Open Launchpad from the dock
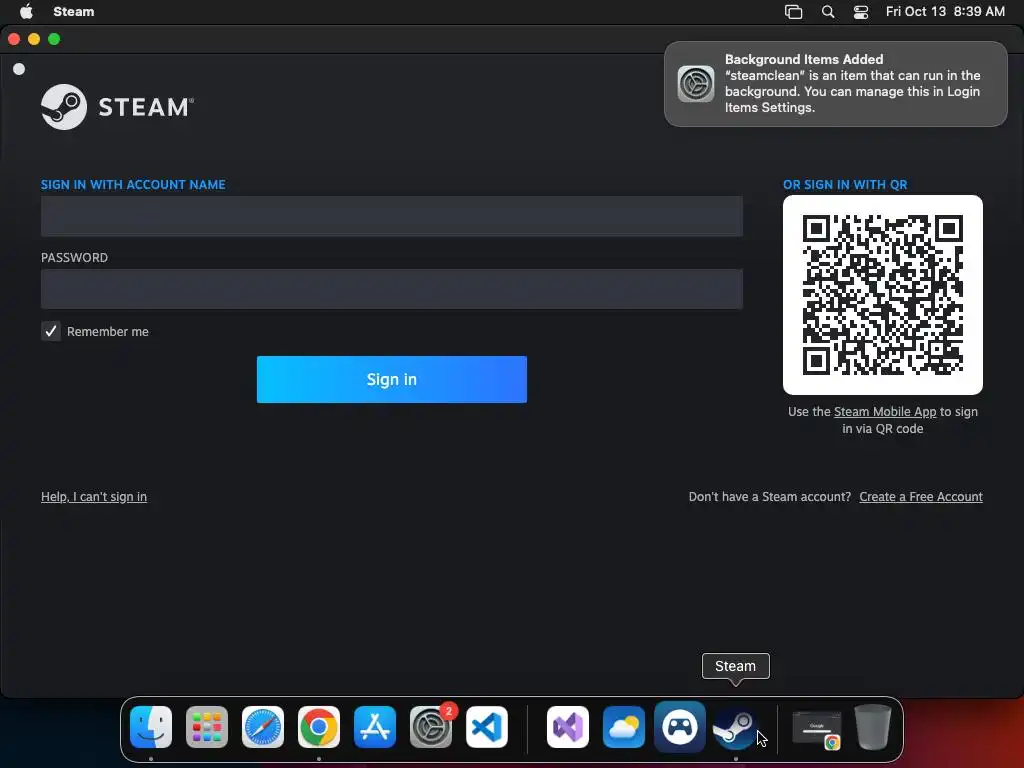1024x768 pixels. tap(207, 727)
